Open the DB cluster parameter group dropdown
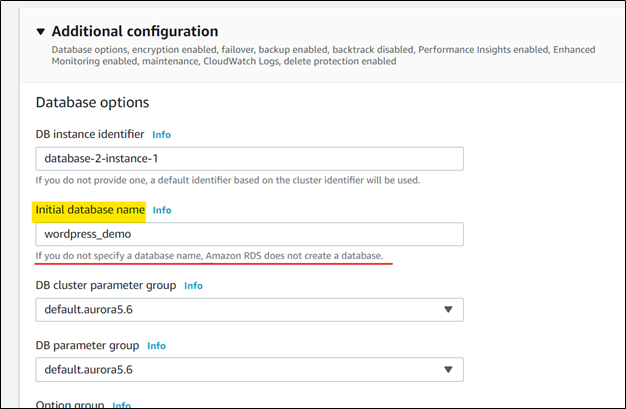Viewport: 626px width, 409px height. pyautogui.click(x=250, y=310)
